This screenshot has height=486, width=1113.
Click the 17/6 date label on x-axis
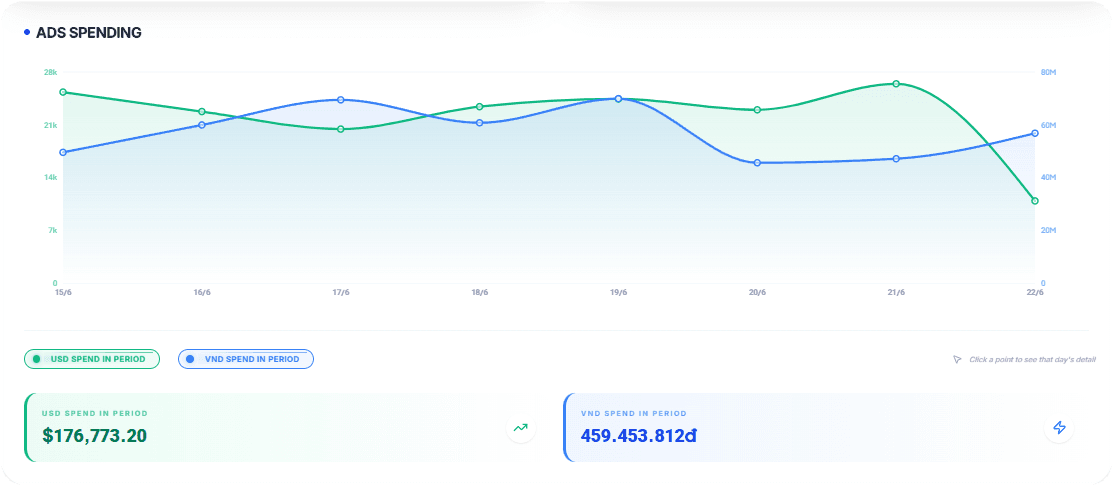(341, 292)
